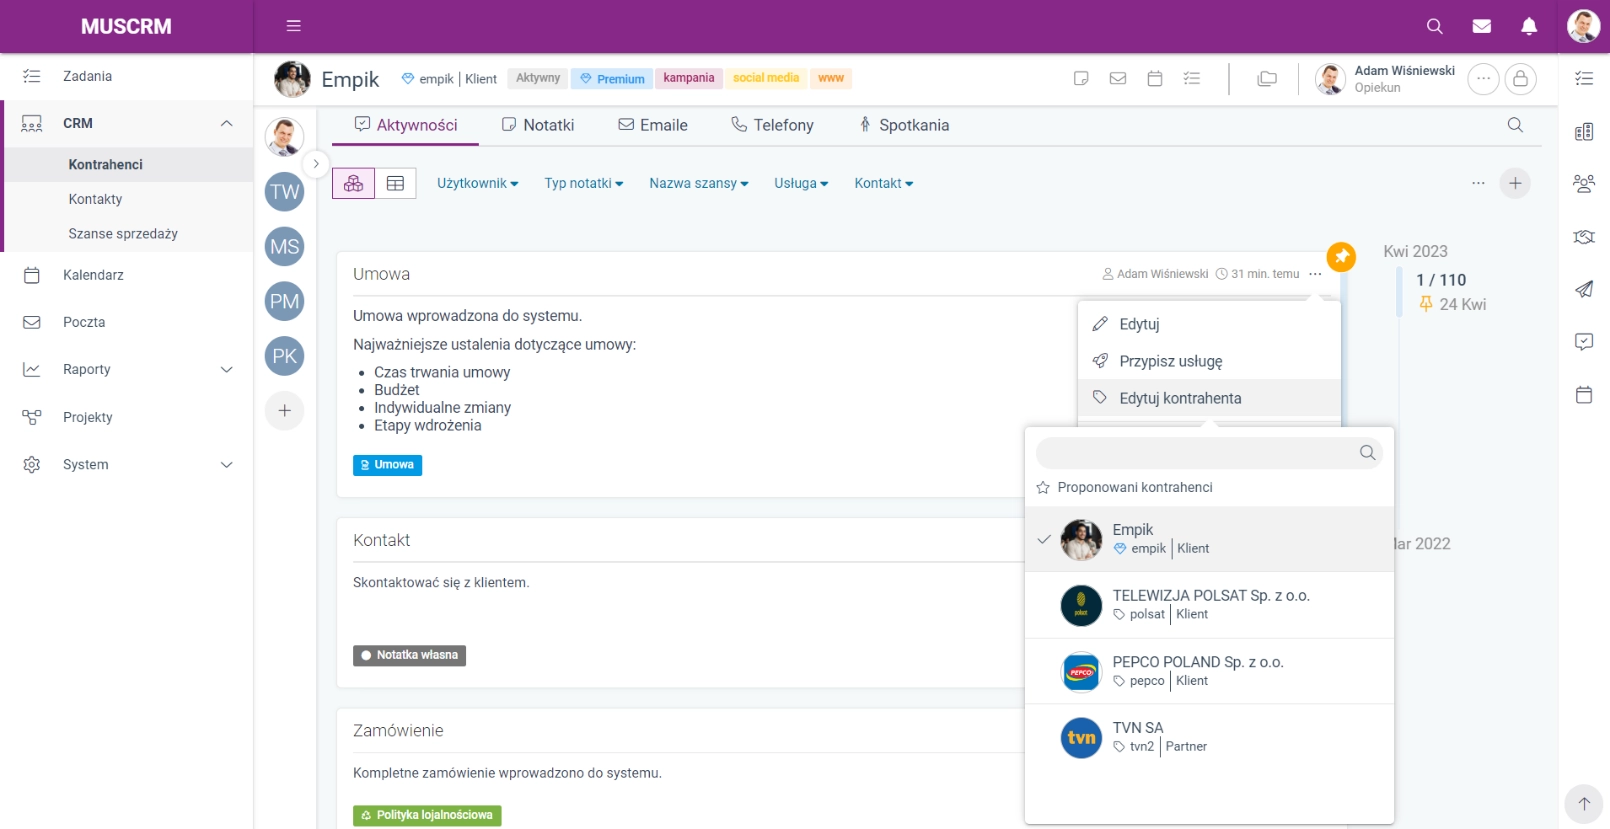The image size is (1610, 829).
Task: Click the blue Umowa tag button
Action: 387,465
